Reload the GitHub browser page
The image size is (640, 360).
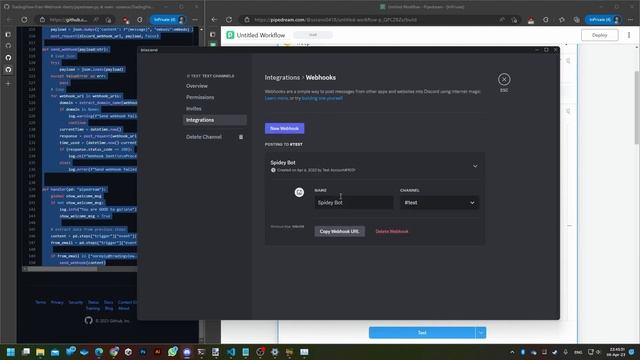(x=24, y=20)
